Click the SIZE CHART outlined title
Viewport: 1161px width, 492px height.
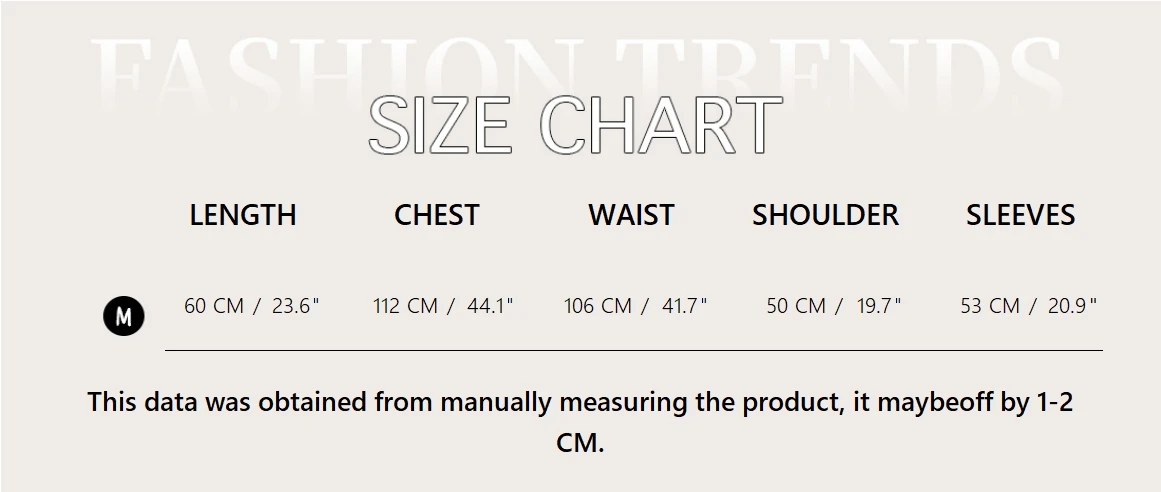click(x=575, y=127)
